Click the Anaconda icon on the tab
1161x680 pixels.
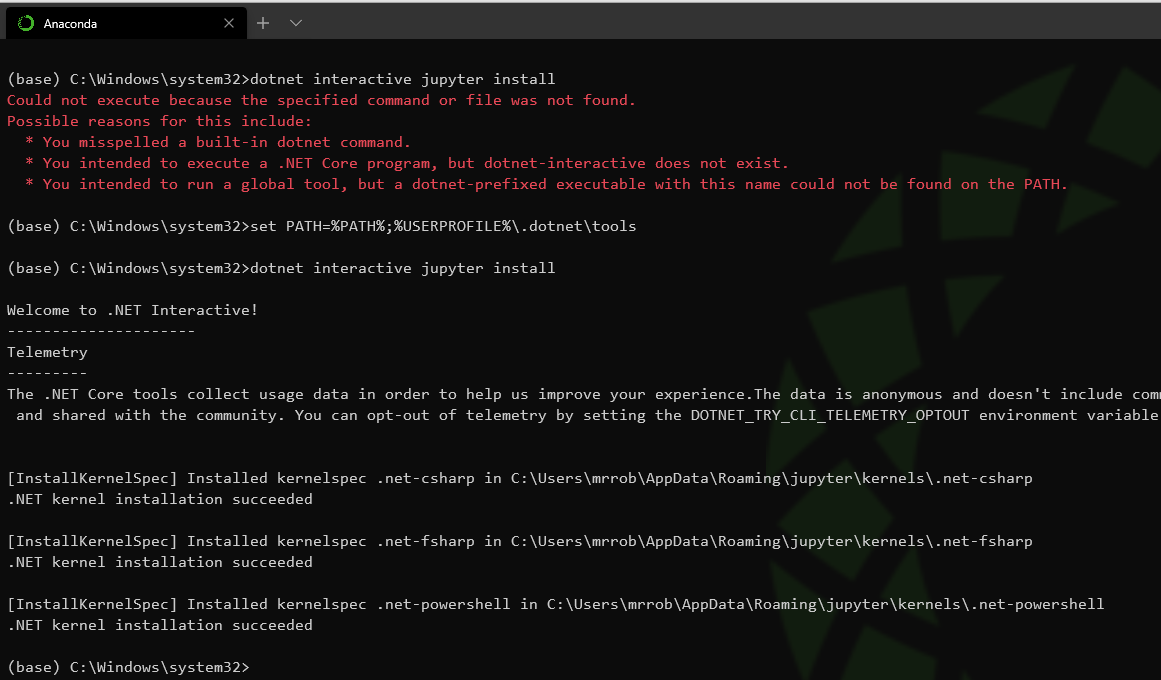click(x=25, y=23)
